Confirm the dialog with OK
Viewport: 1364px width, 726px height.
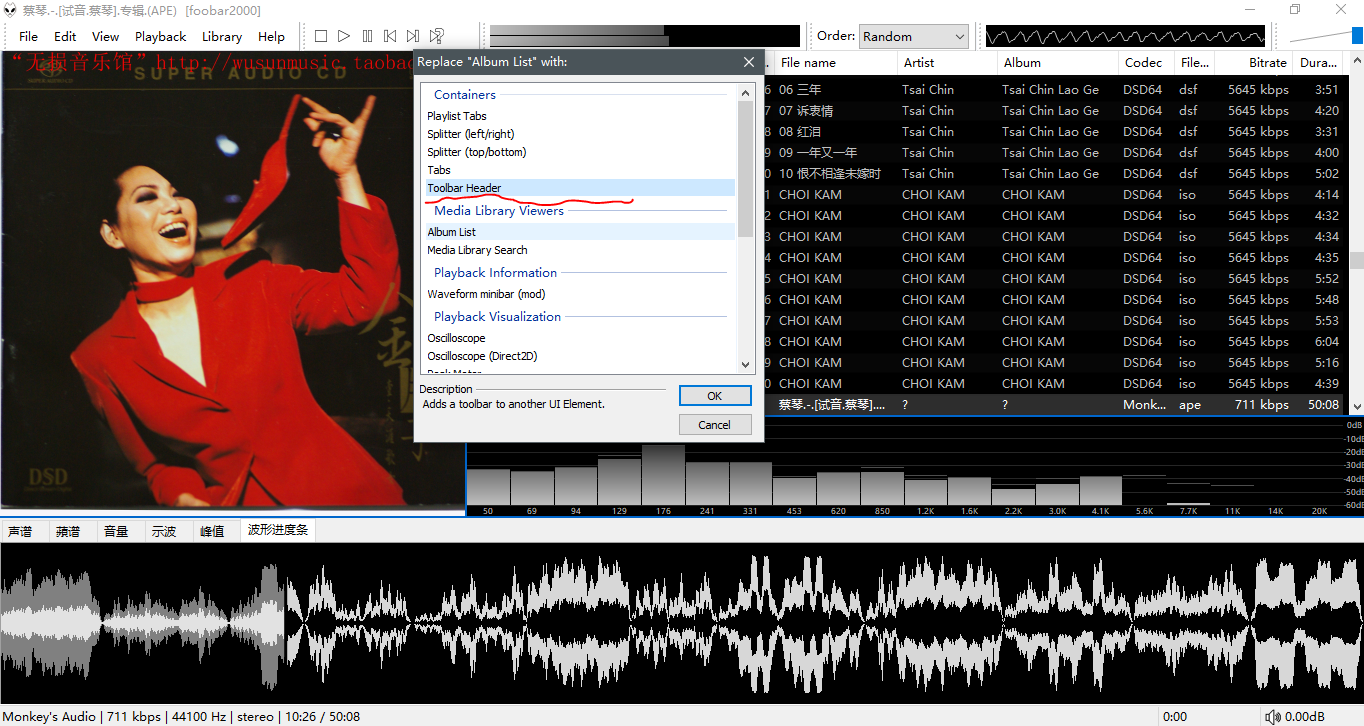click(x=714, y=396)
